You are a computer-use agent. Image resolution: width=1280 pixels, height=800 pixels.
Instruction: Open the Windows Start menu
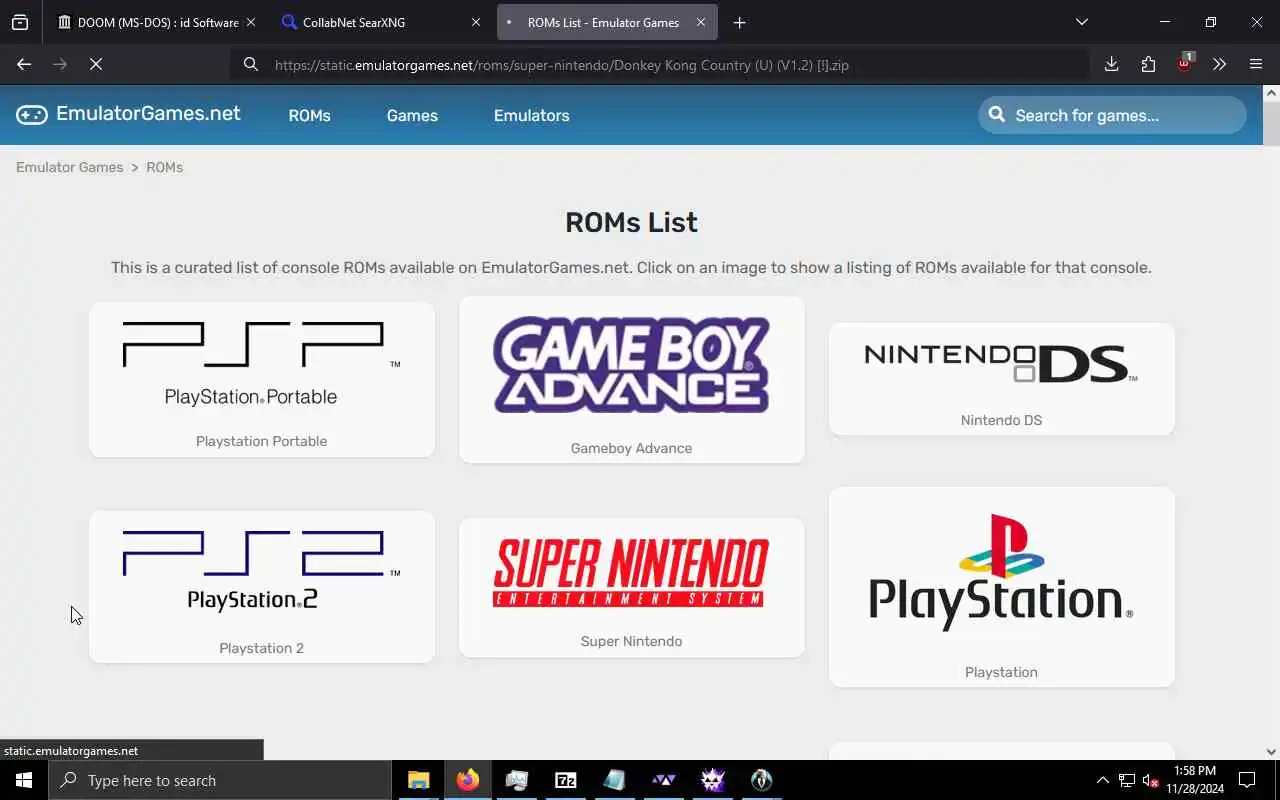pyautogui.click(x=24, y=780)
